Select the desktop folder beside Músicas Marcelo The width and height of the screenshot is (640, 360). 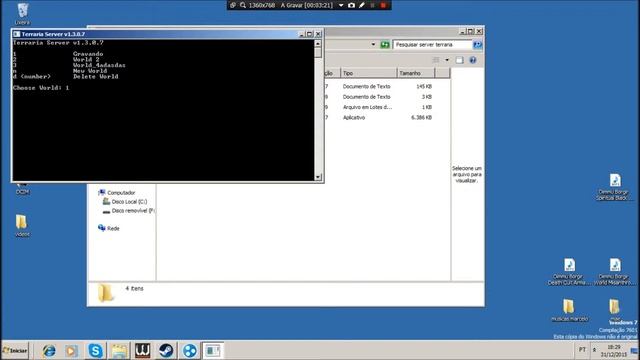tap(614, 309)
